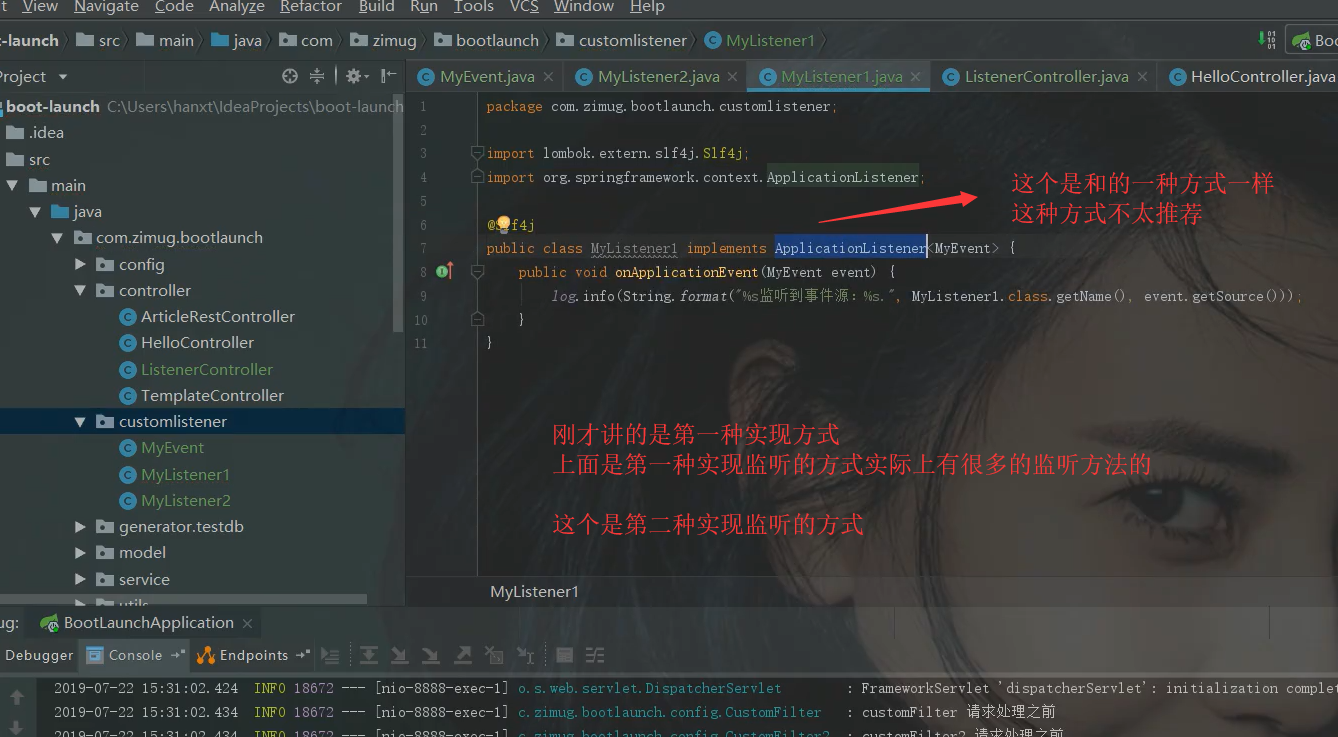Expand the service package

coord(81,579)
